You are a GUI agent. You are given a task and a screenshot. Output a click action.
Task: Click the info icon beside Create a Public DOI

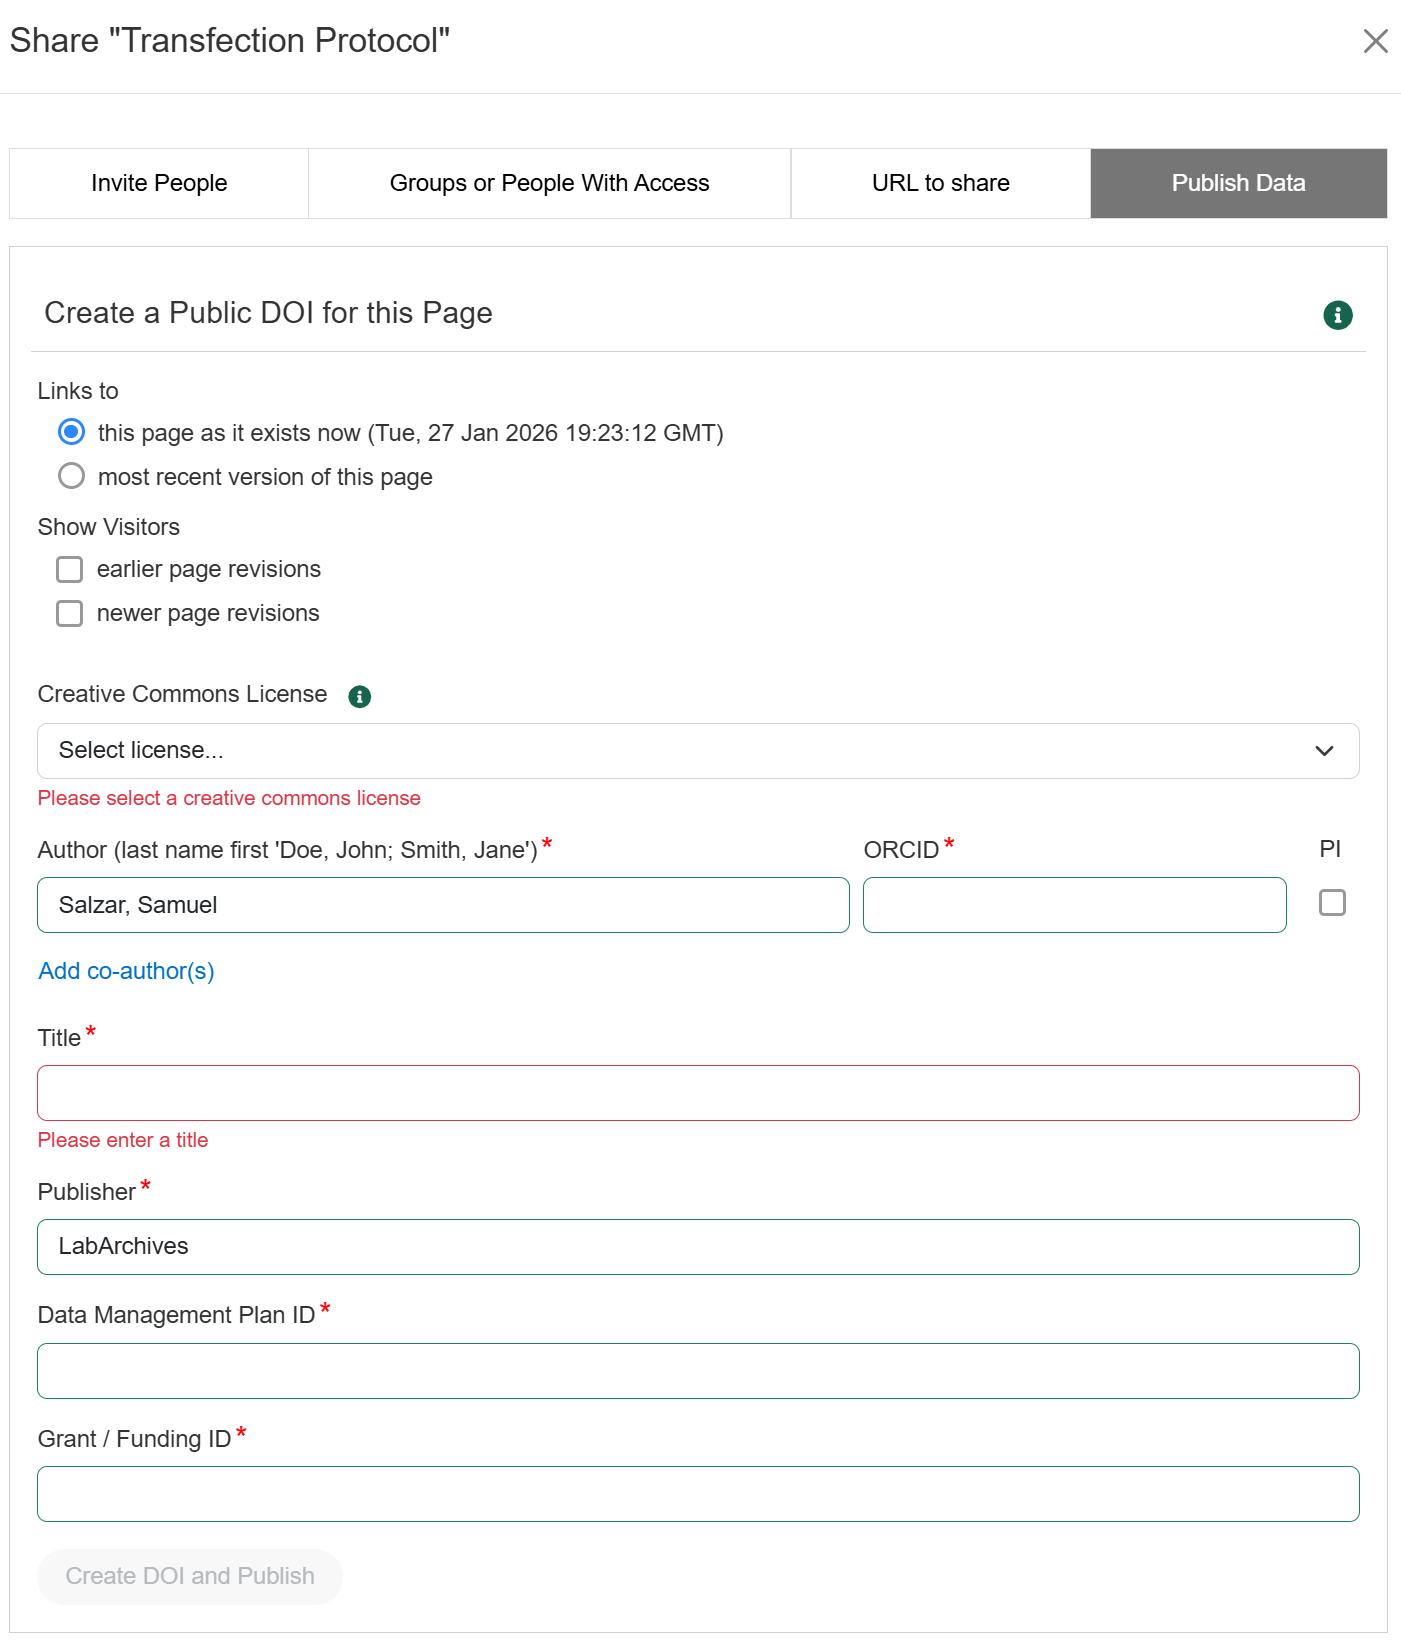pyautogui.click(x=1337, y=315)
